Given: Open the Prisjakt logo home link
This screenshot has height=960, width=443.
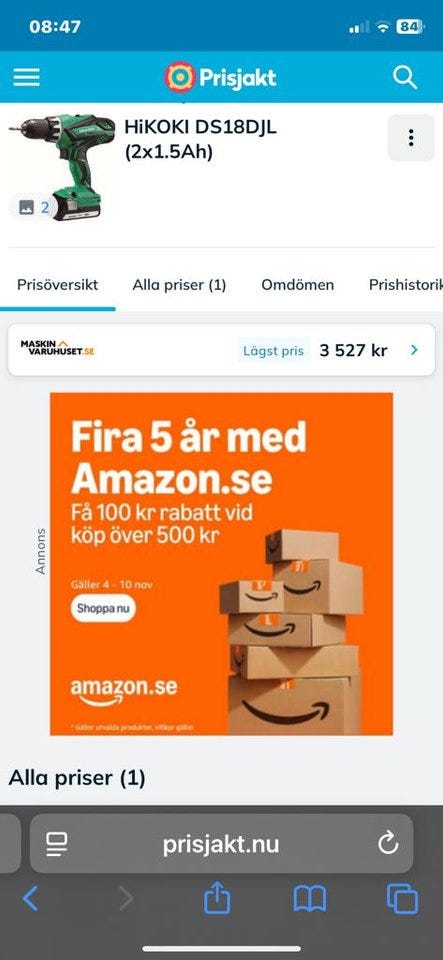Looking at the screenshot, I should 220,77.
